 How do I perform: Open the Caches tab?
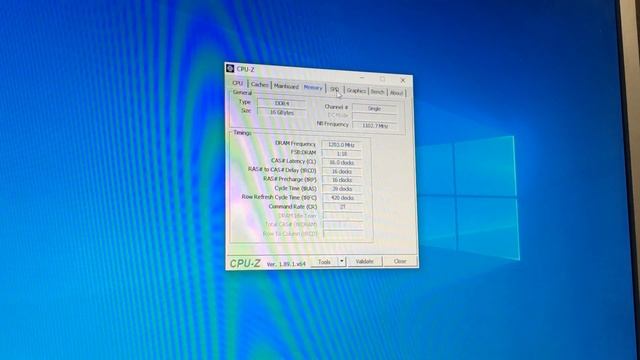tap(260, 84)
